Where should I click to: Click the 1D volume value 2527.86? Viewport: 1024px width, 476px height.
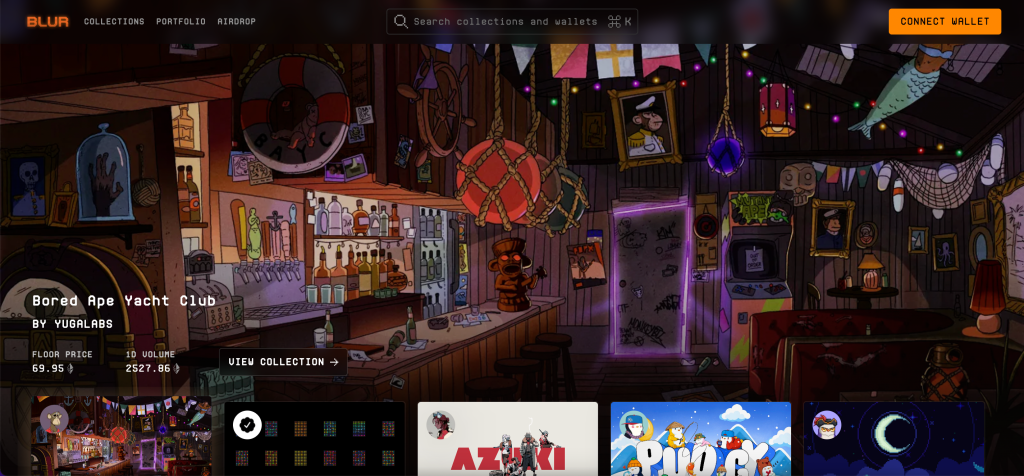point(148,368)
